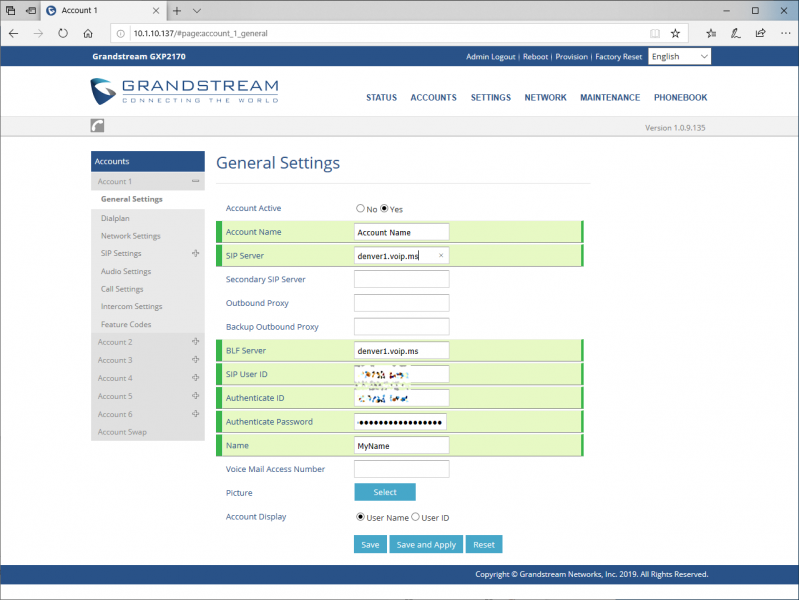Expand SIP Settings submenu

pos(195,253)
